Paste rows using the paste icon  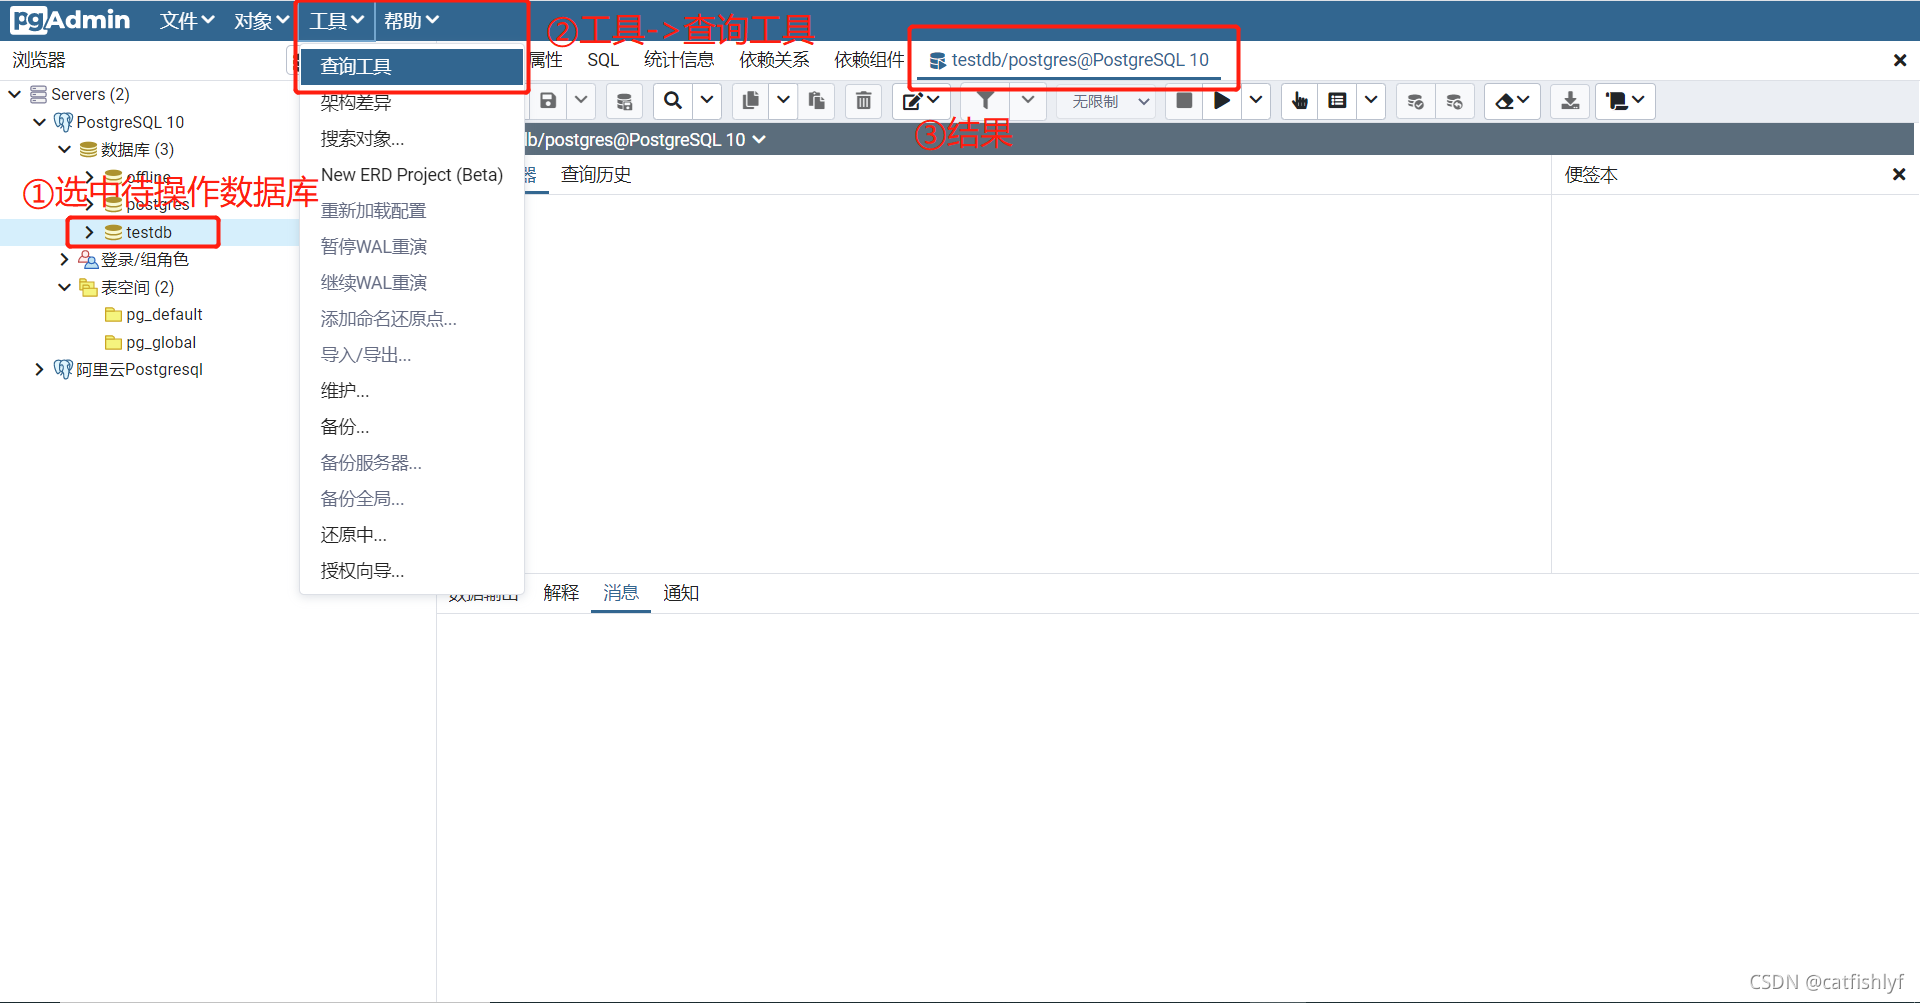click(x=815, y=101)
